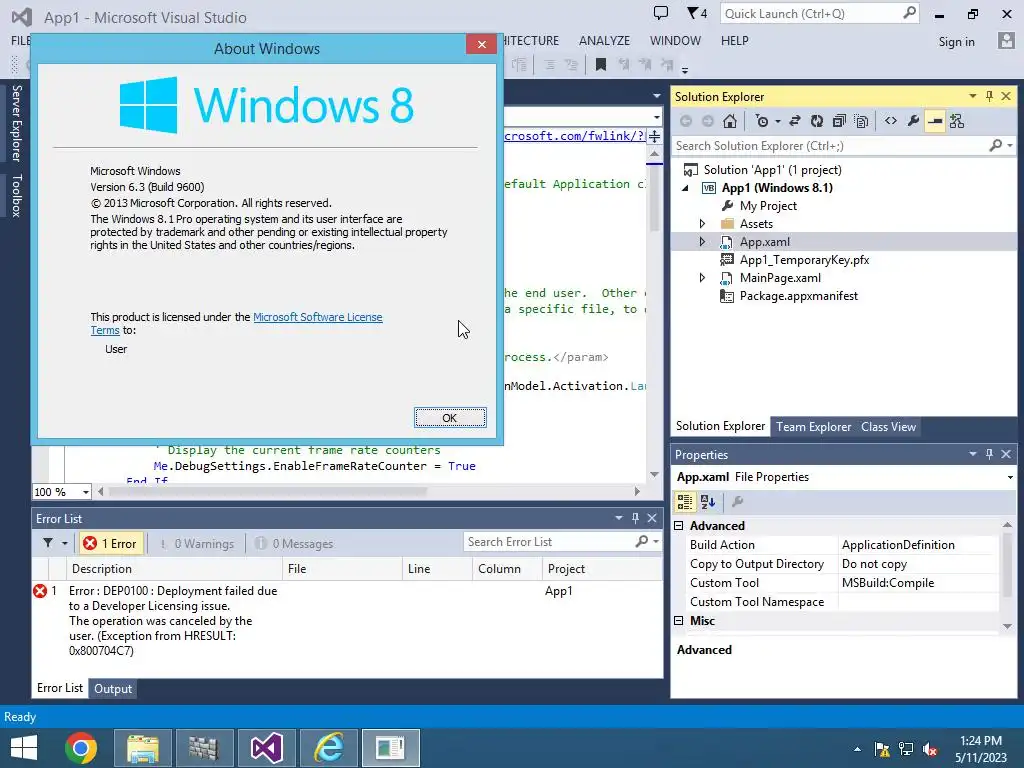This screenshot has width=1024, height=768.
Task: Open the Solution Explorer window options dropdown arrow
Action: click(x=972, y=96)
